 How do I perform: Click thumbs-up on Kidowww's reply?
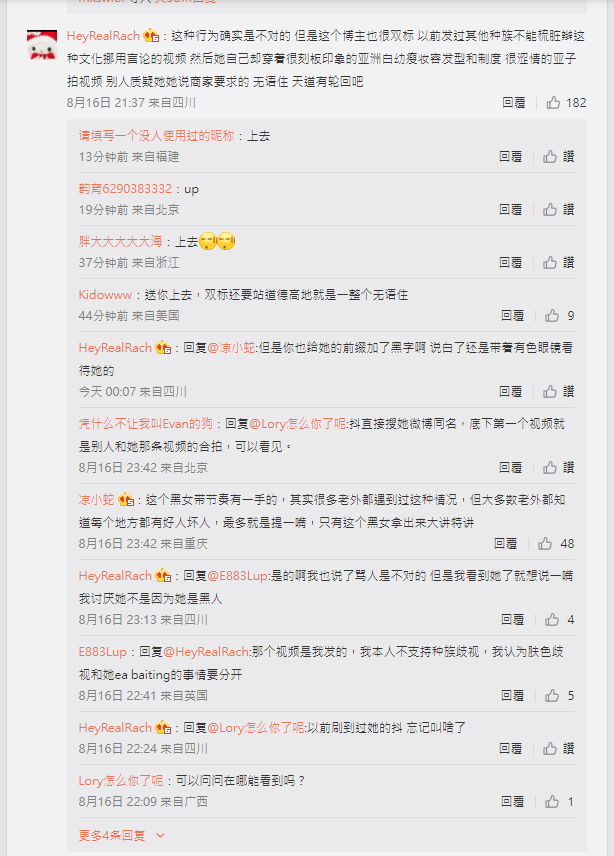point(559,316)
